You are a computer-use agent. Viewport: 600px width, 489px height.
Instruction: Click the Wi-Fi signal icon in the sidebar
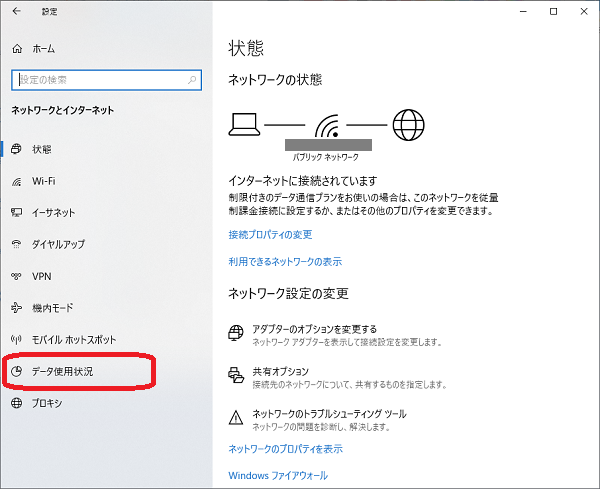tap(16, 181)
